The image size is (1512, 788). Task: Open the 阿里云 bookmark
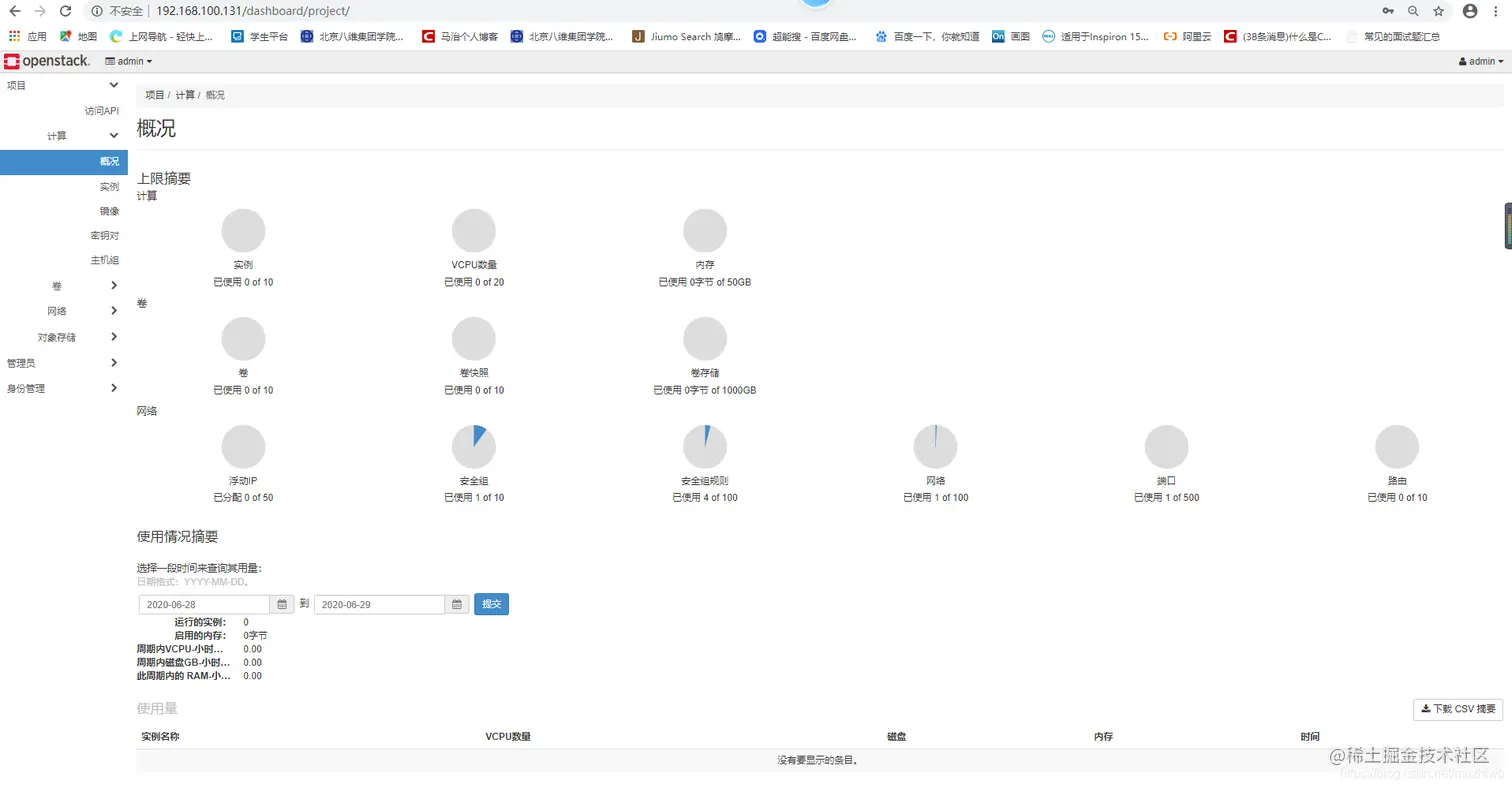pyautogui.click(x=1187, y=36)
